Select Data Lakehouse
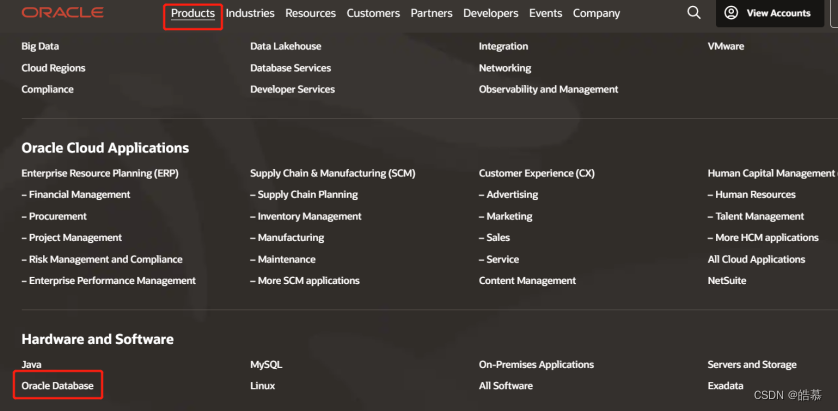 (x=285, y=46)
